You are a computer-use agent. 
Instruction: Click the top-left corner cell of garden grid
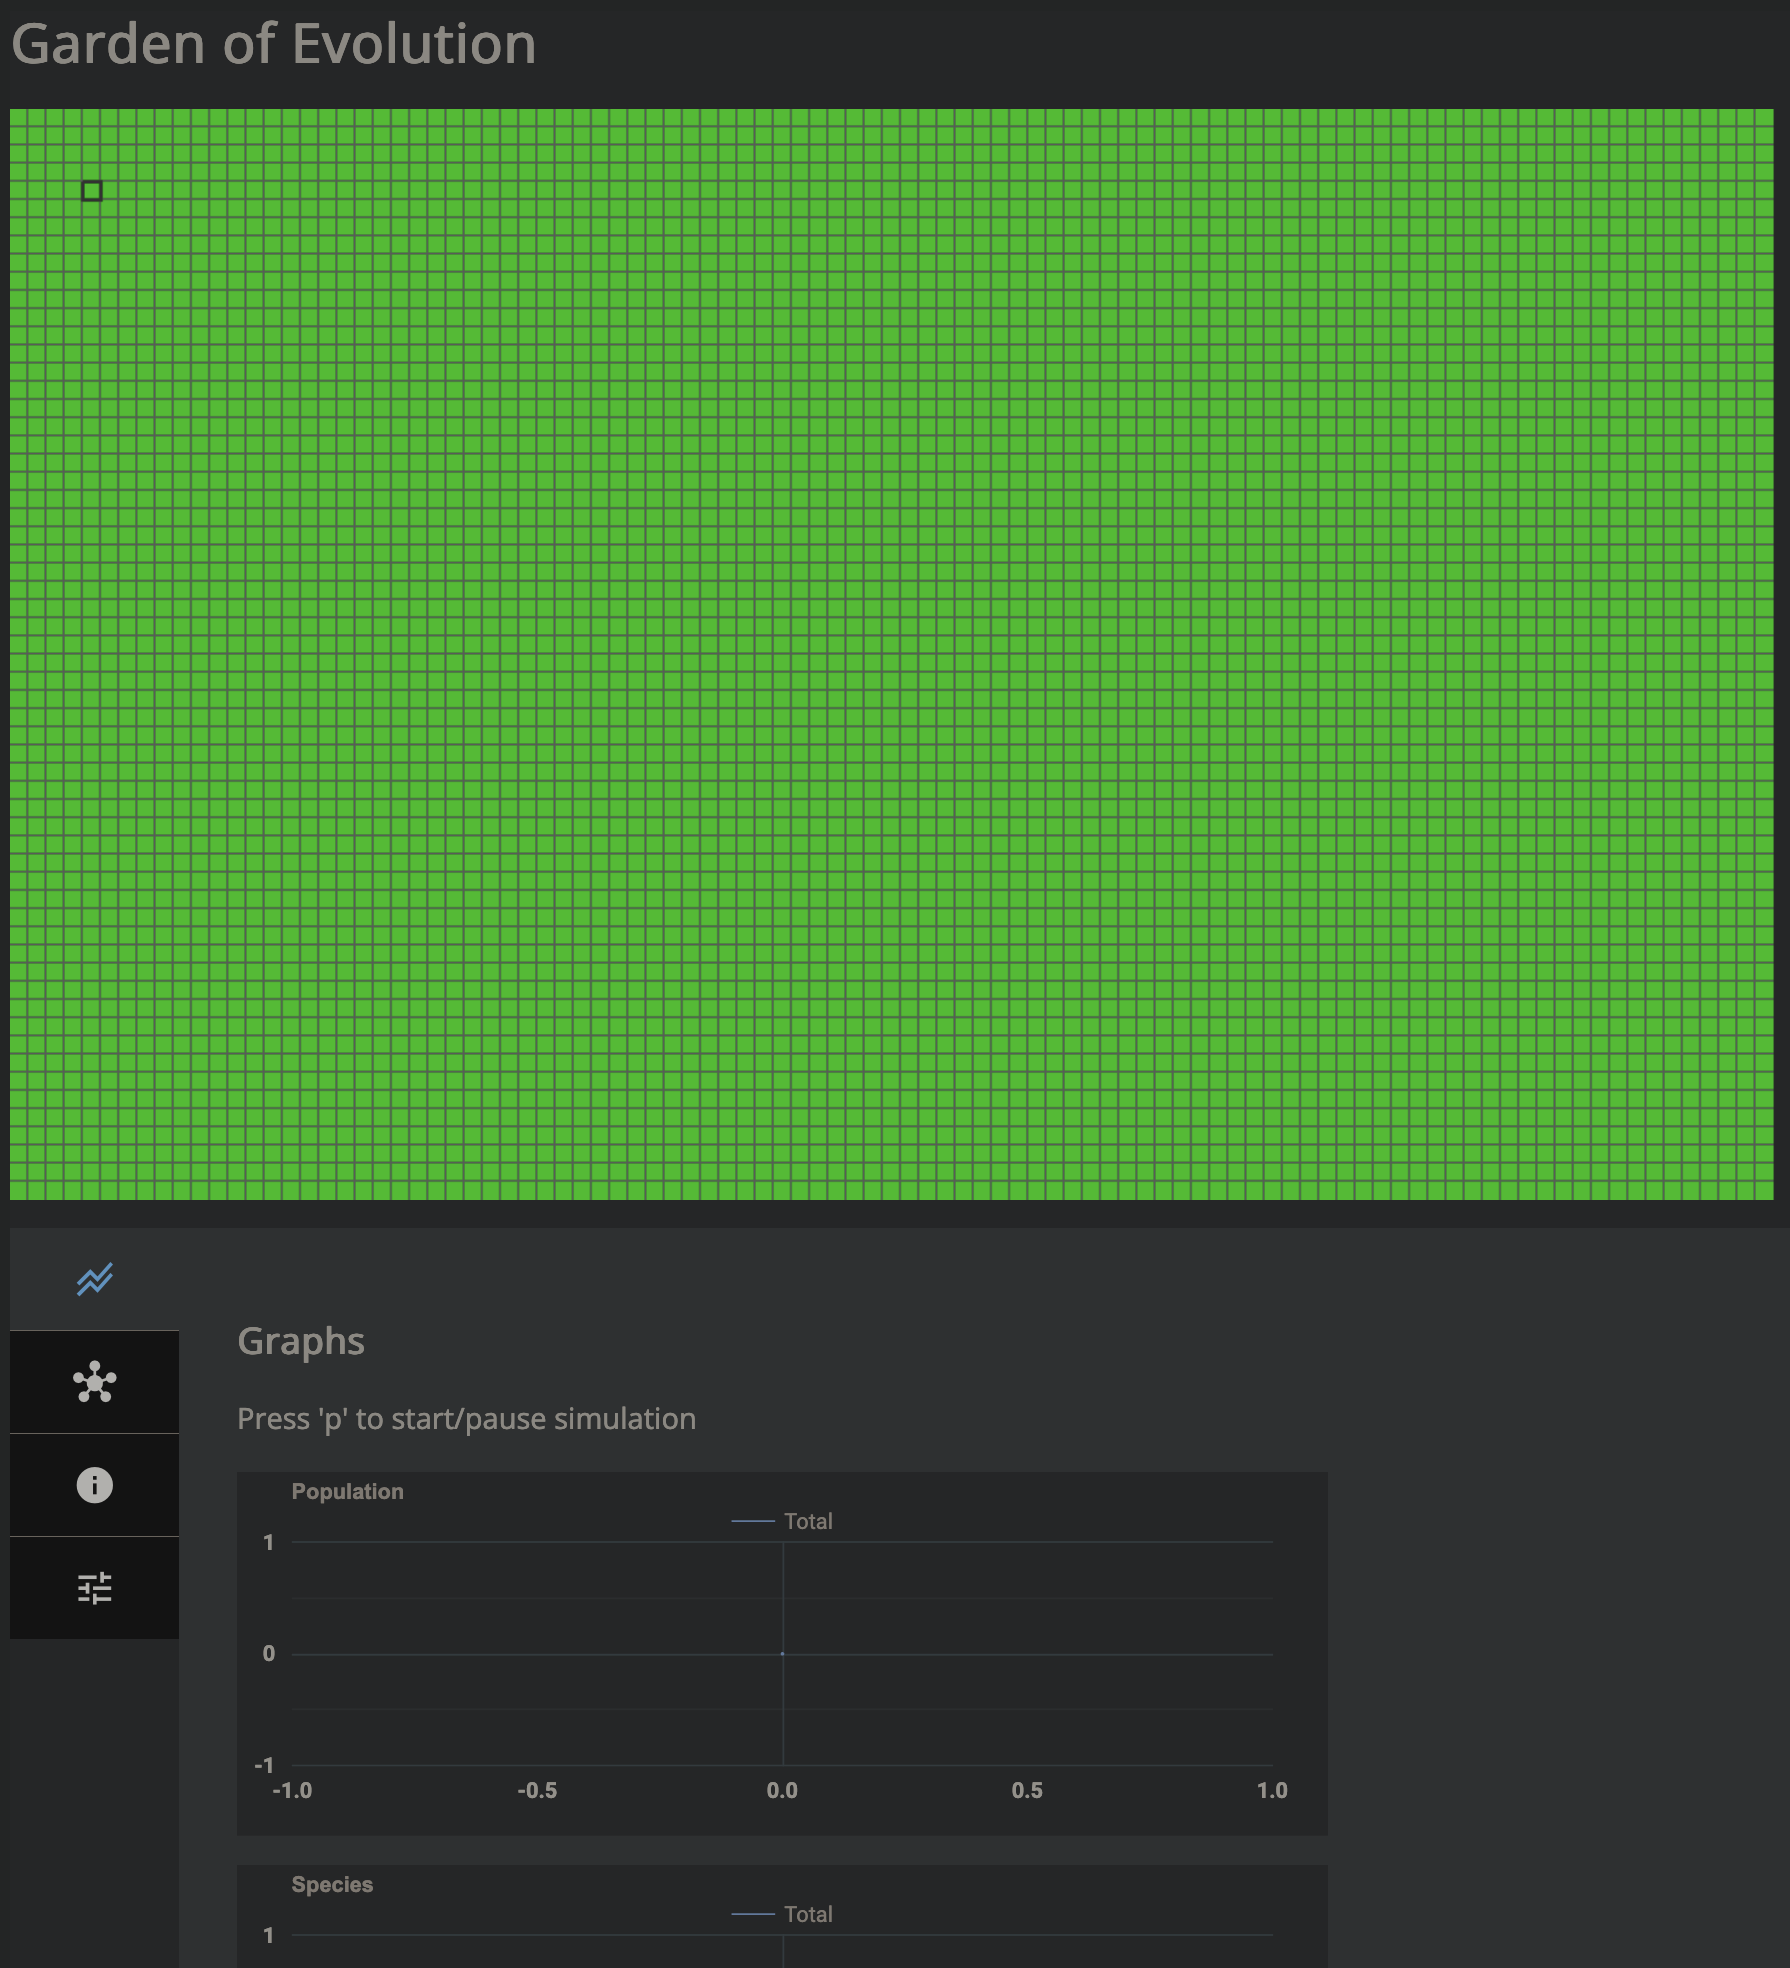pyautogui.click(x=18, y=118)
